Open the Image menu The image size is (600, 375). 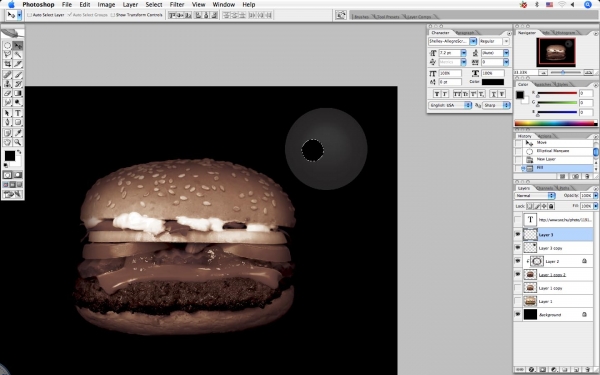tap(106, 5)
